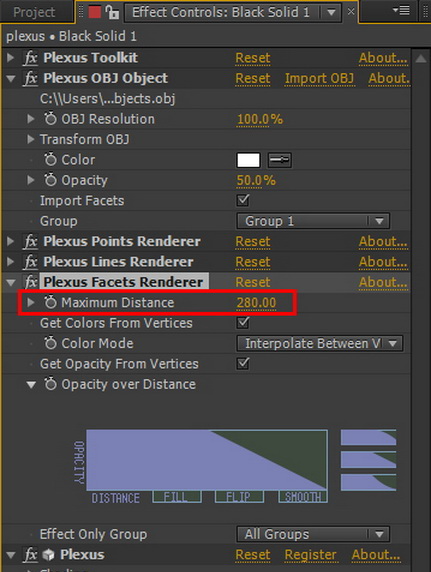Click the Opacity over Distance stopwatch icon
Viewport: 431px width, 572px height.
click(50, 384)
